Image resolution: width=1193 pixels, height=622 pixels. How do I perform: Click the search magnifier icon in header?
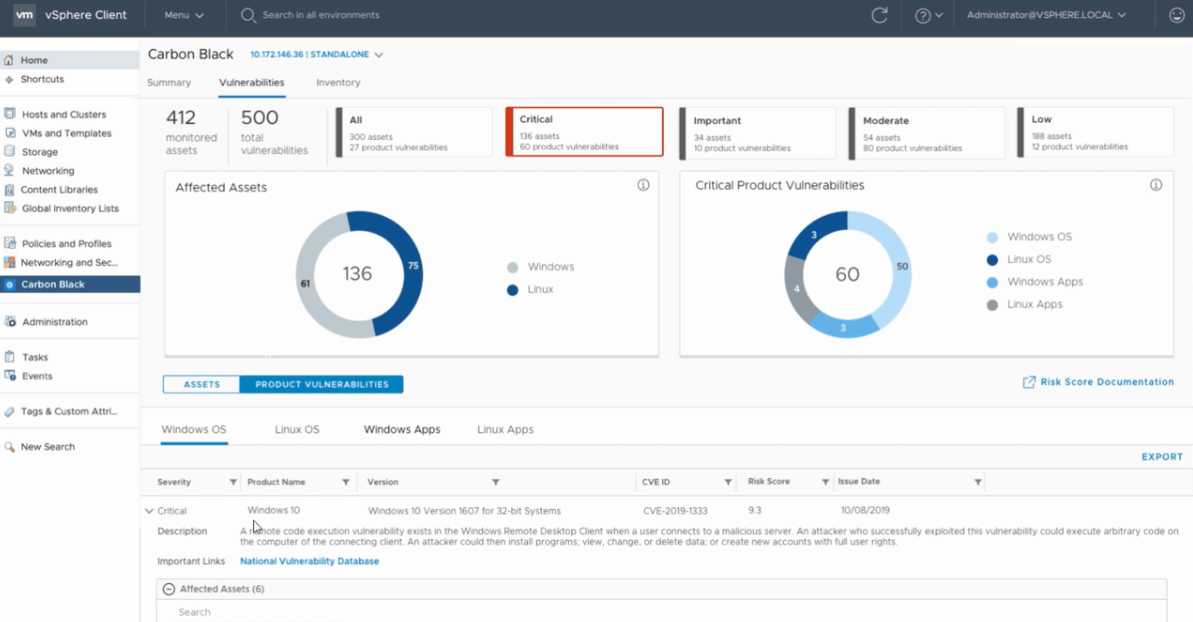tap(248, 15)
